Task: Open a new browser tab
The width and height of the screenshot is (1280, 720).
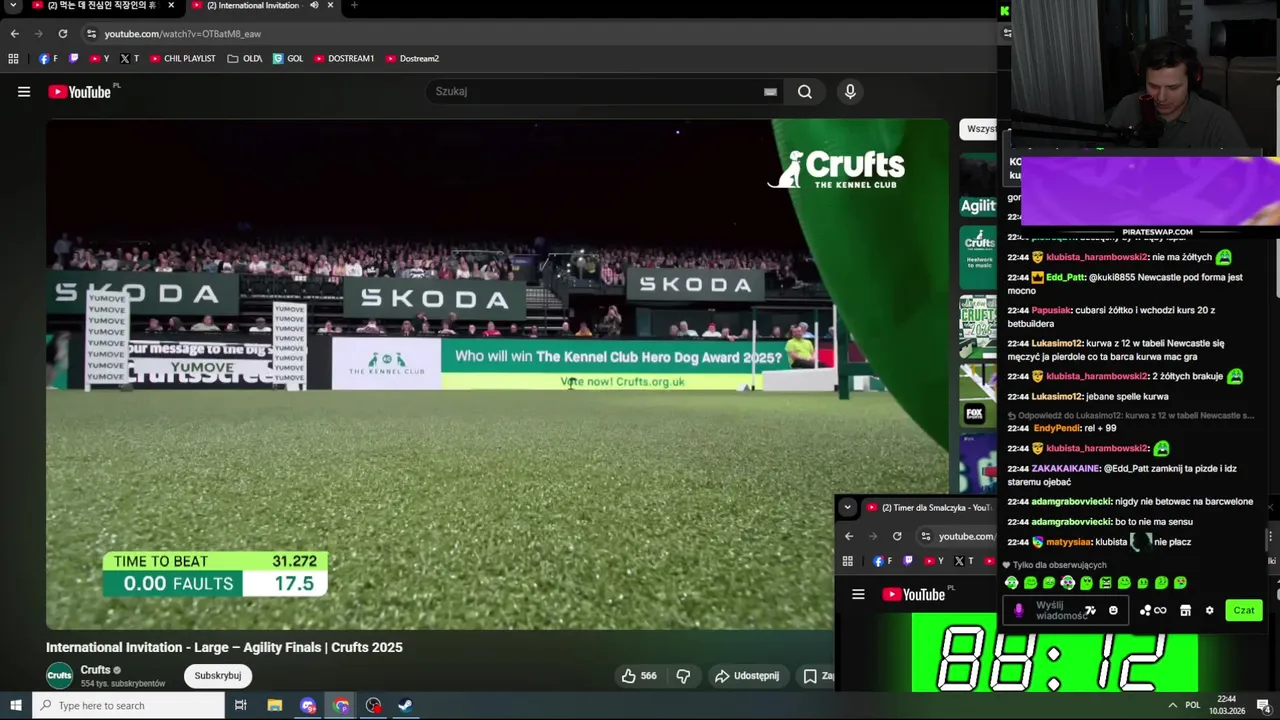Action: pos(354,5)
